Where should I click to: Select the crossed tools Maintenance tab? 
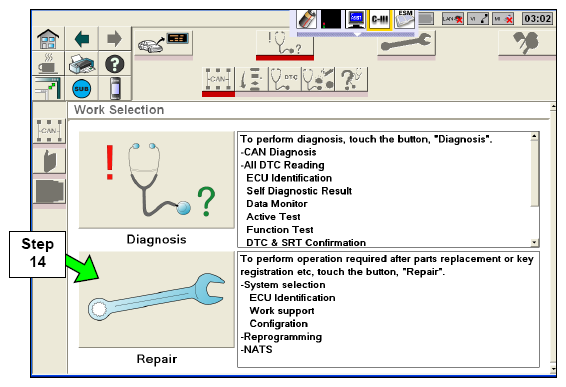pyautogui.click(x=527, y=44)
